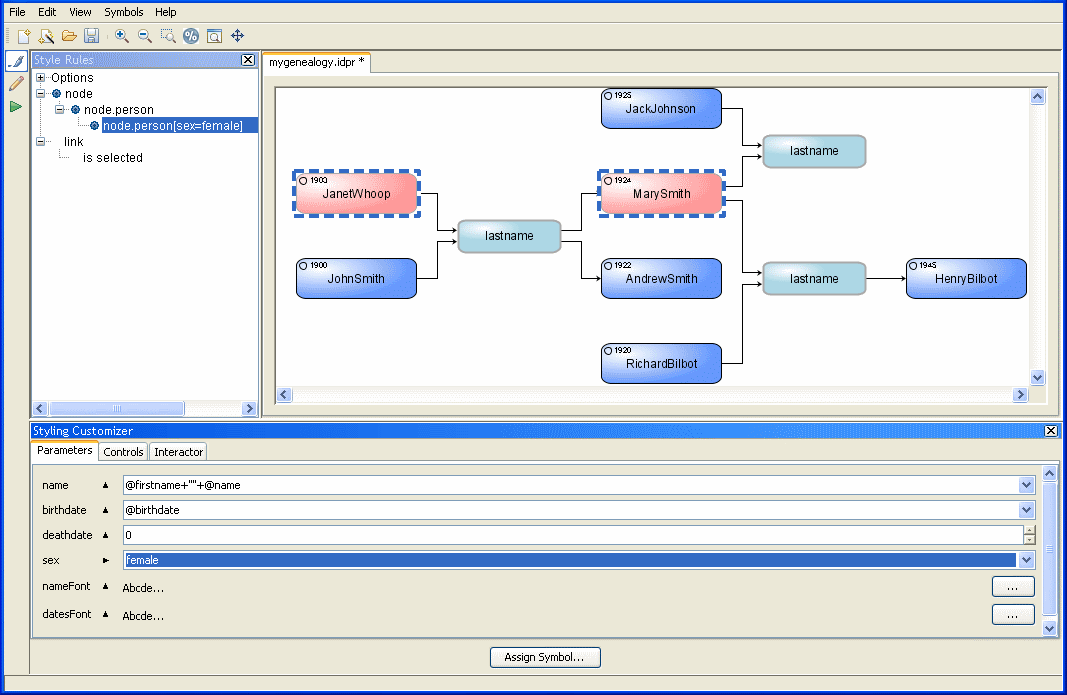Click the Style Rules horizontal scrollbar thumb
The height and width of the screenshot is (695, 1067).
point(116,408)
